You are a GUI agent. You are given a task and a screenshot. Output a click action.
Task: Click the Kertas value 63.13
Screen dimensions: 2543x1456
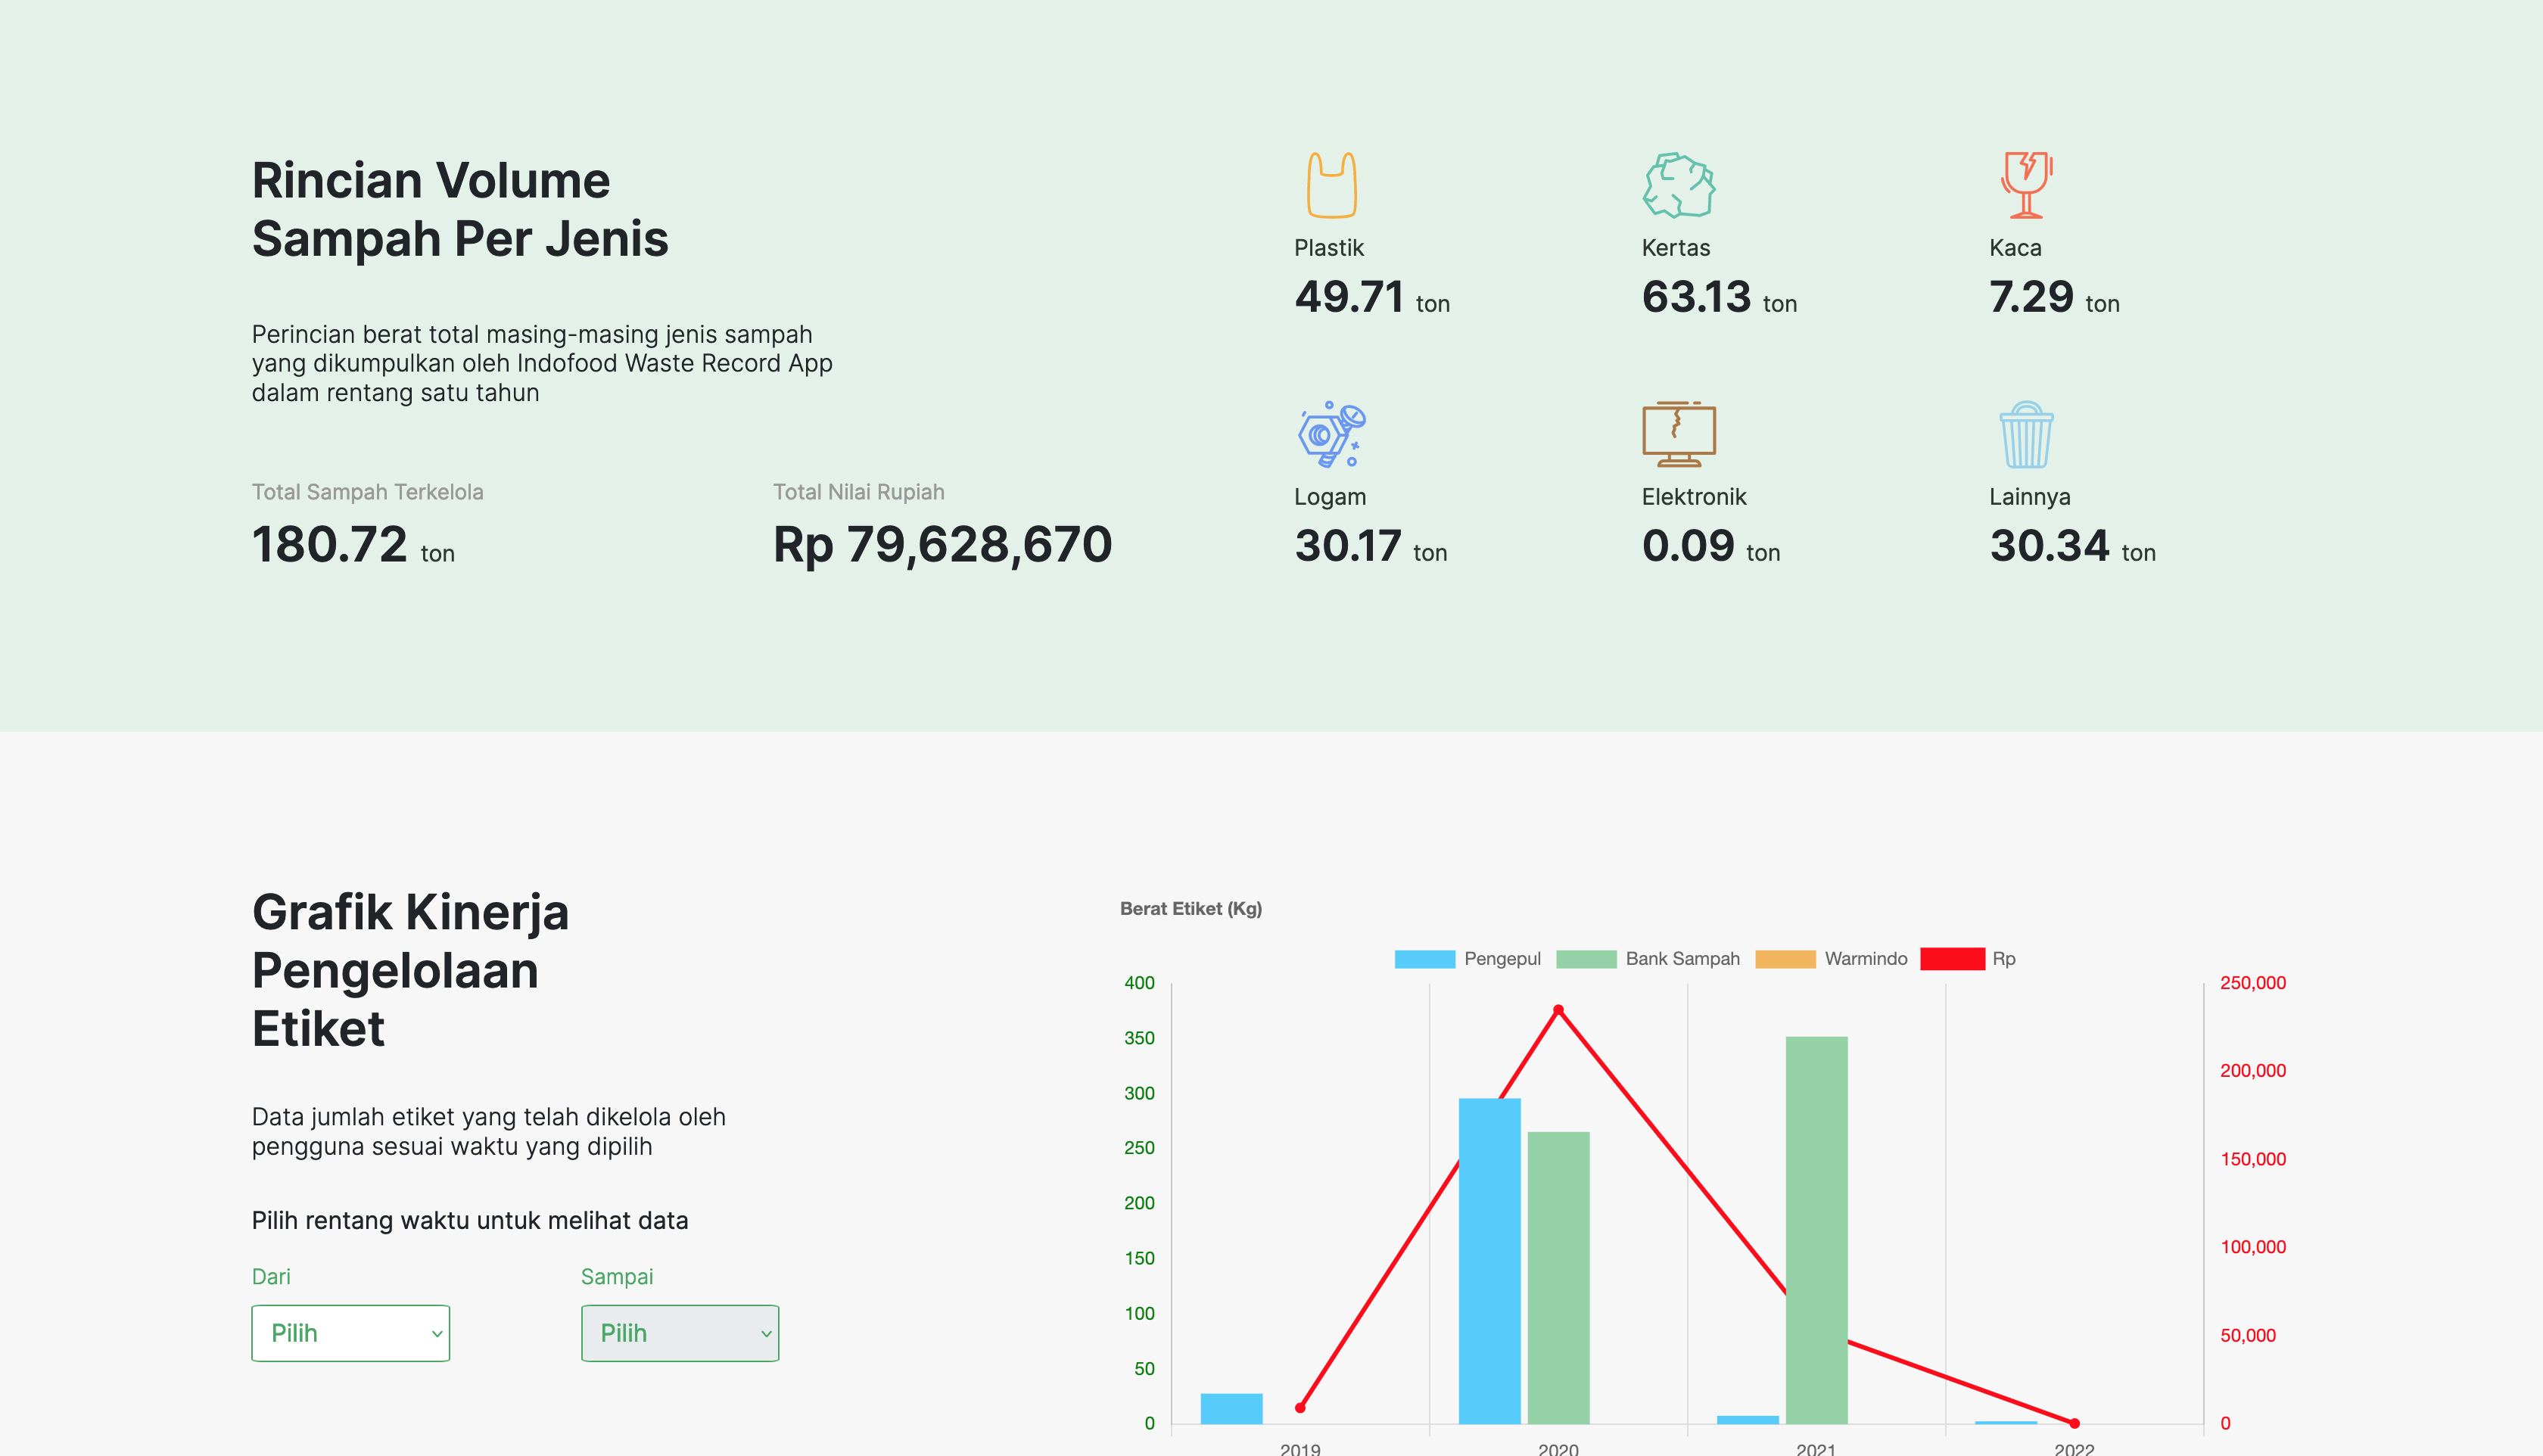[1697, 297]
